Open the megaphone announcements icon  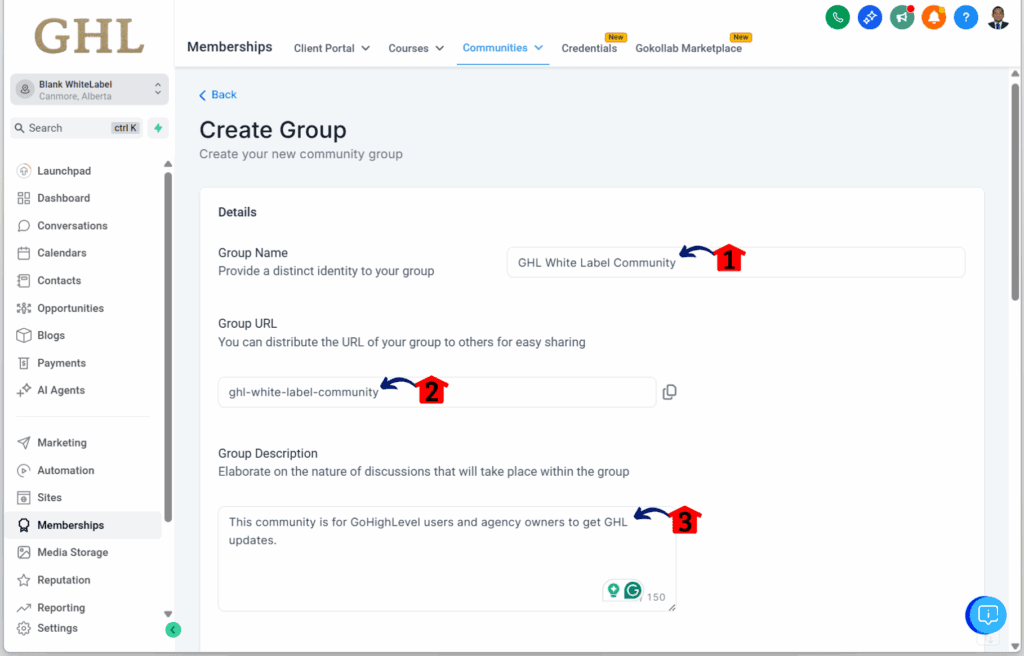(x=902, y=17)
